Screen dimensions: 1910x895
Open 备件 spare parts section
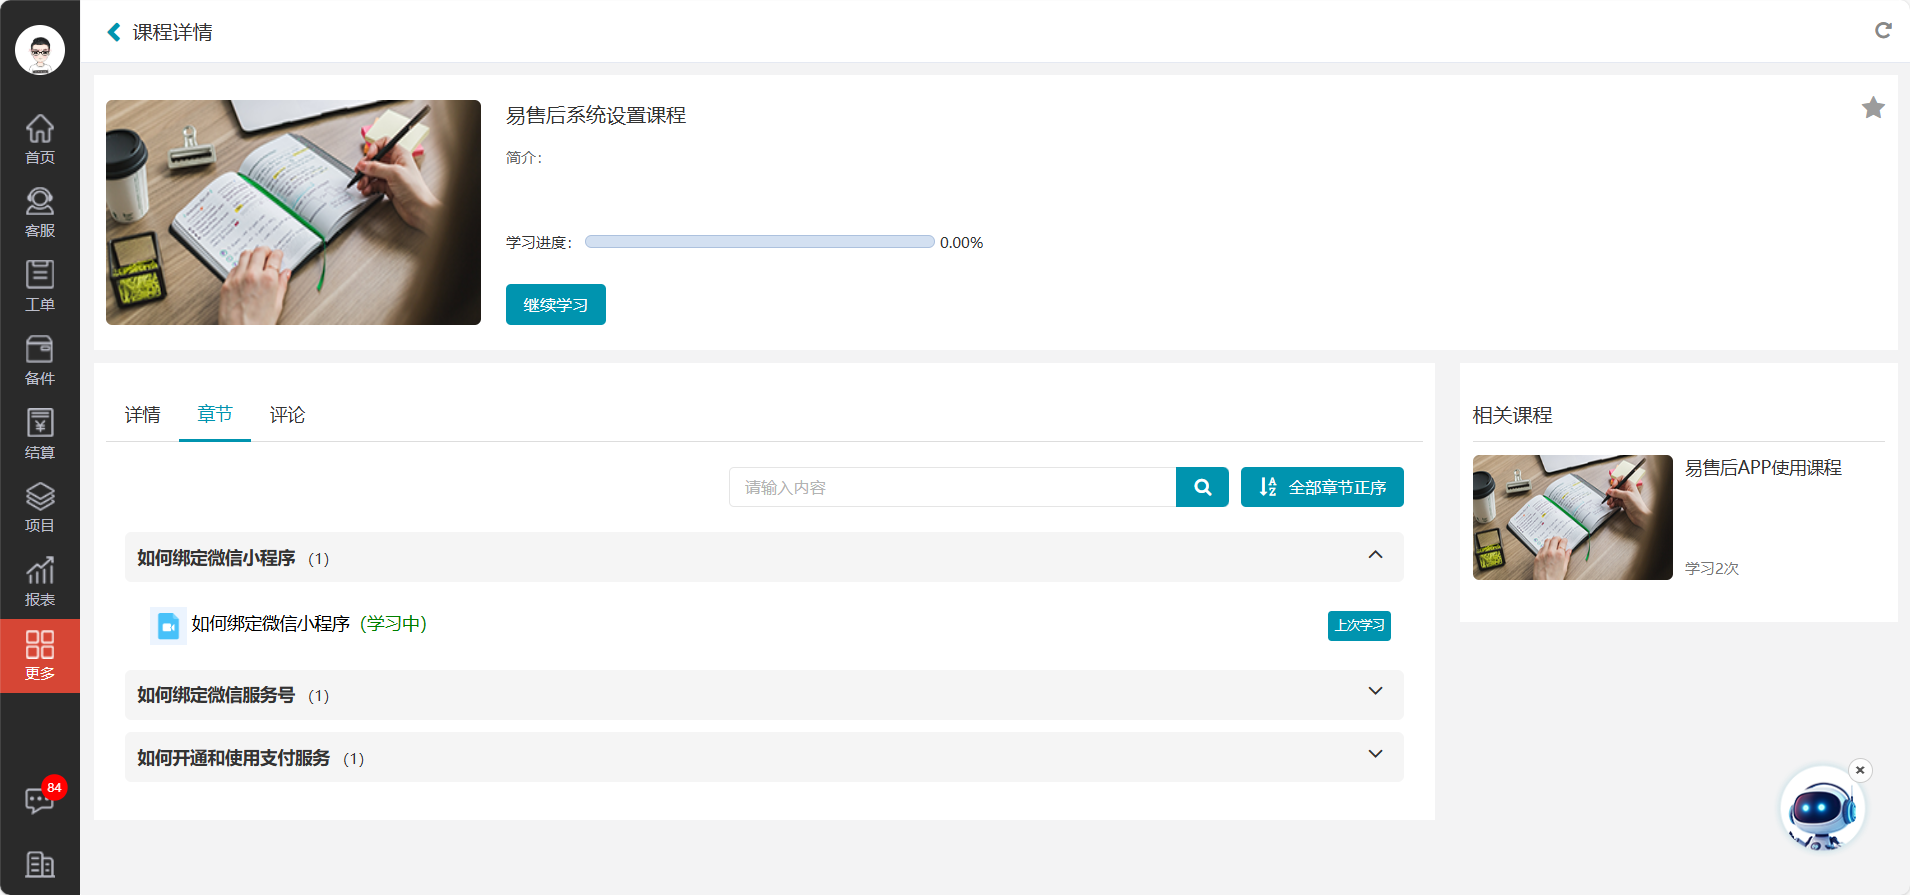pyautogui.click(x=40, y=361)
